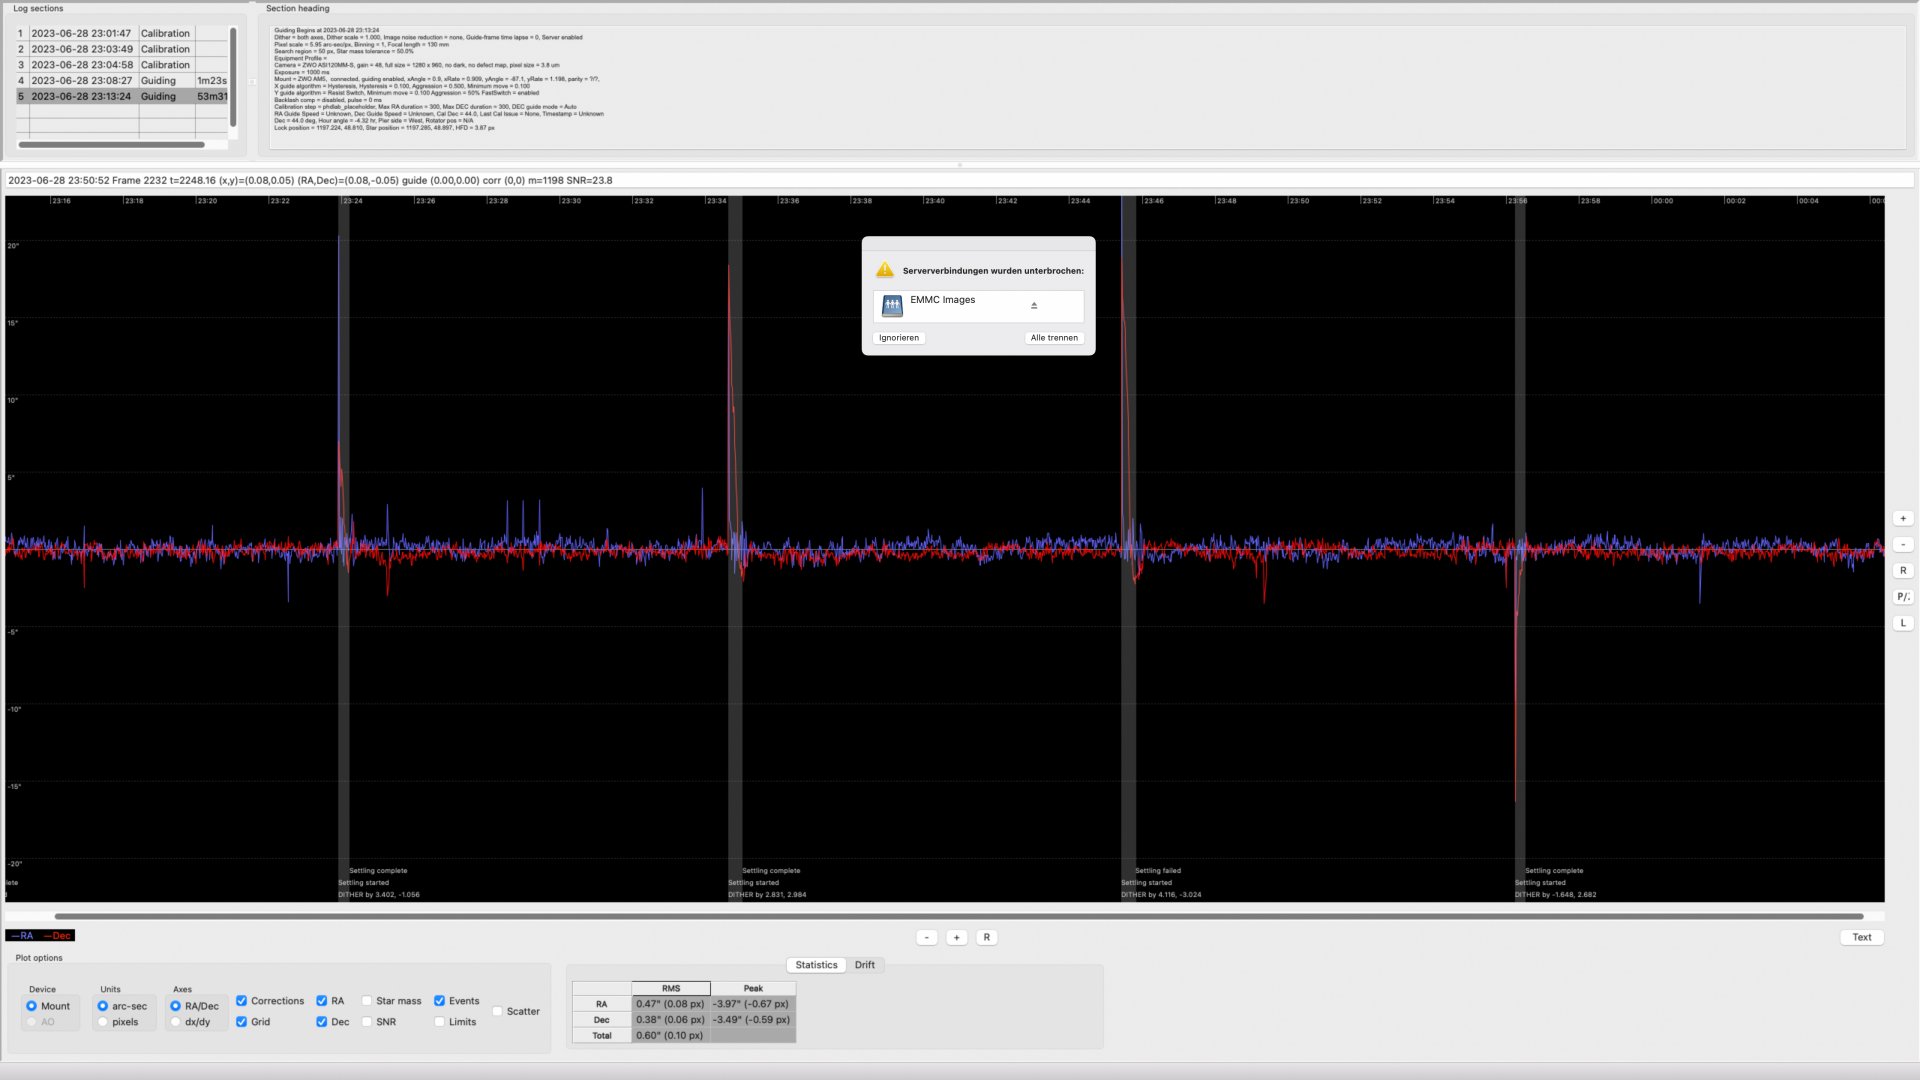1920x1080 pixels.
Task: Enable the Scatter checkbox
Action: (497, 1012)
